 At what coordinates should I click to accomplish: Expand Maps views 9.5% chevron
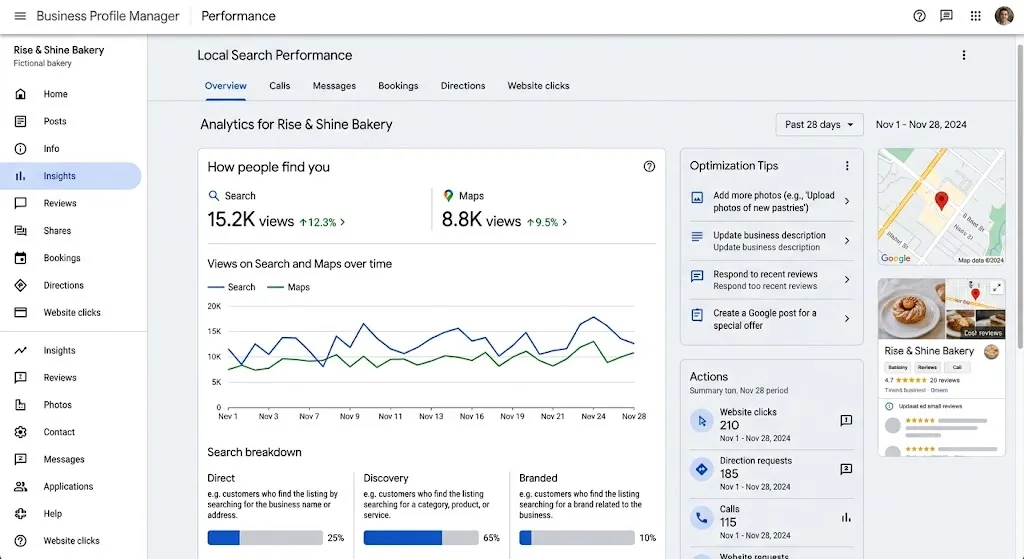tap(564, 223)
